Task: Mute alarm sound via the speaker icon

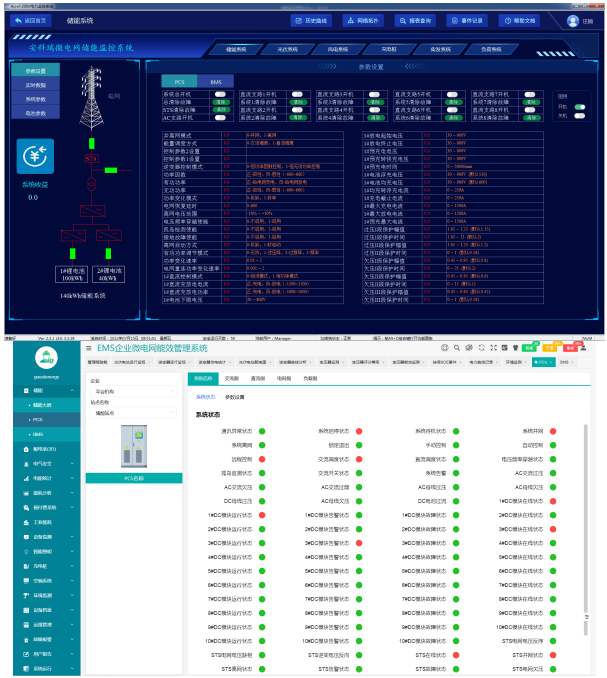Action: point(469,348)
